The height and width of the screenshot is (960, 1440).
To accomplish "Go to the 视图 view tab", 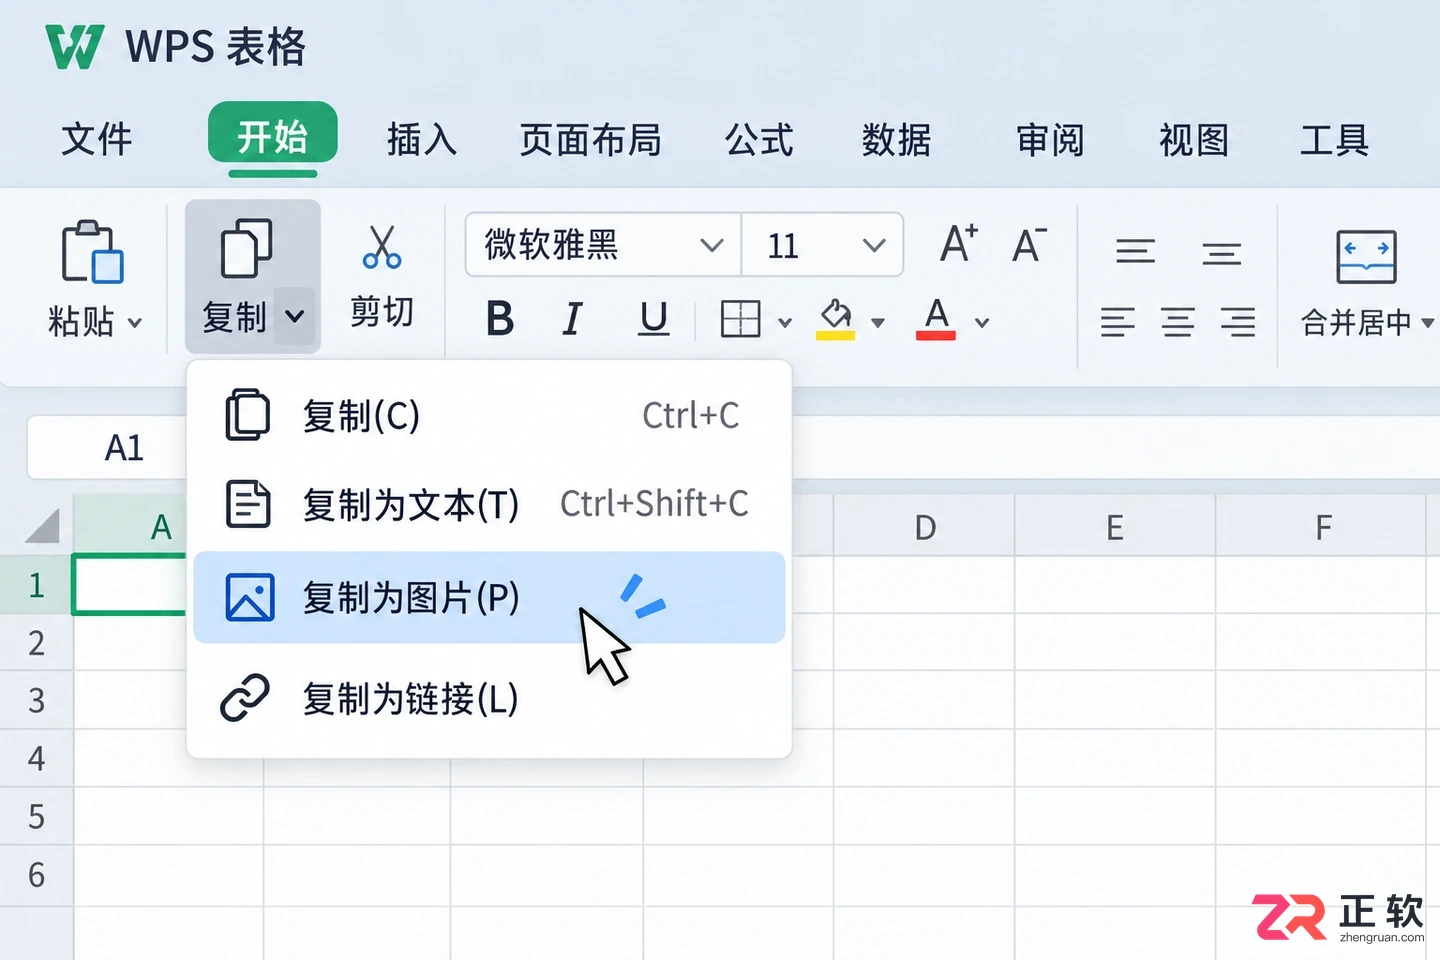I will pos(1194,140).
